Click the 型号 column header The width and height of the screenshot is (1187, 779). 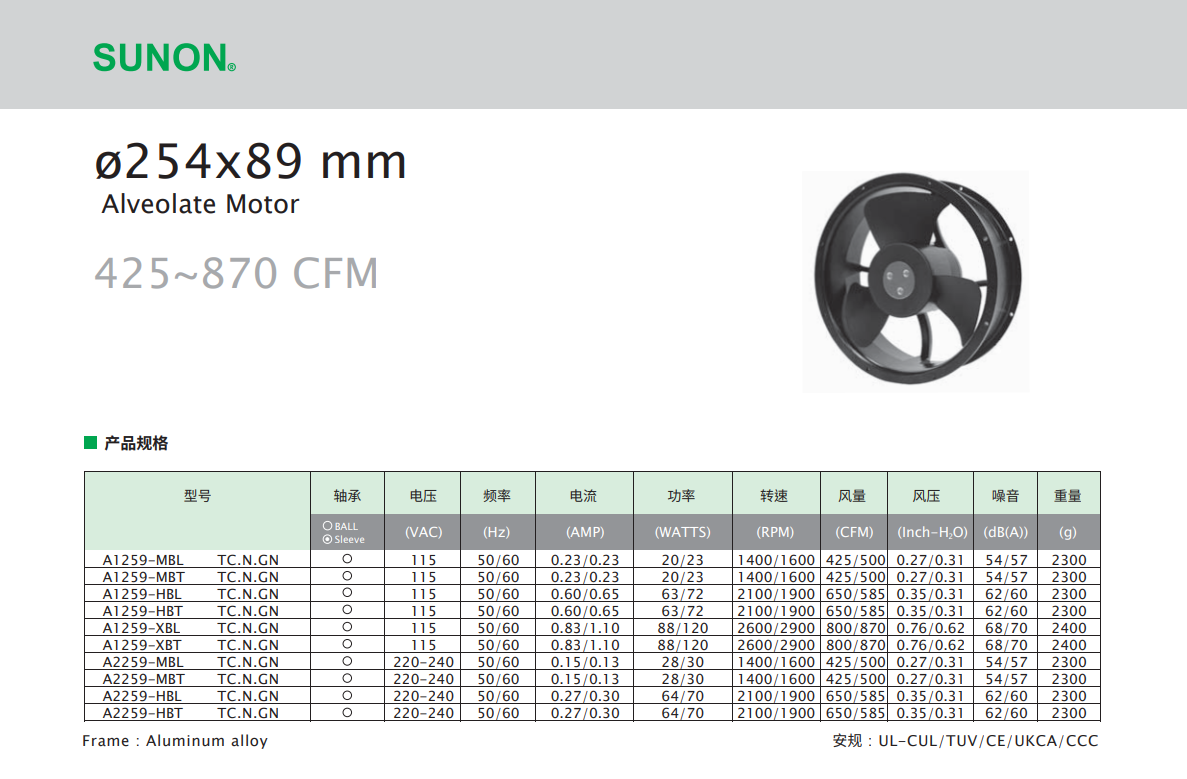tap(198, 496)
